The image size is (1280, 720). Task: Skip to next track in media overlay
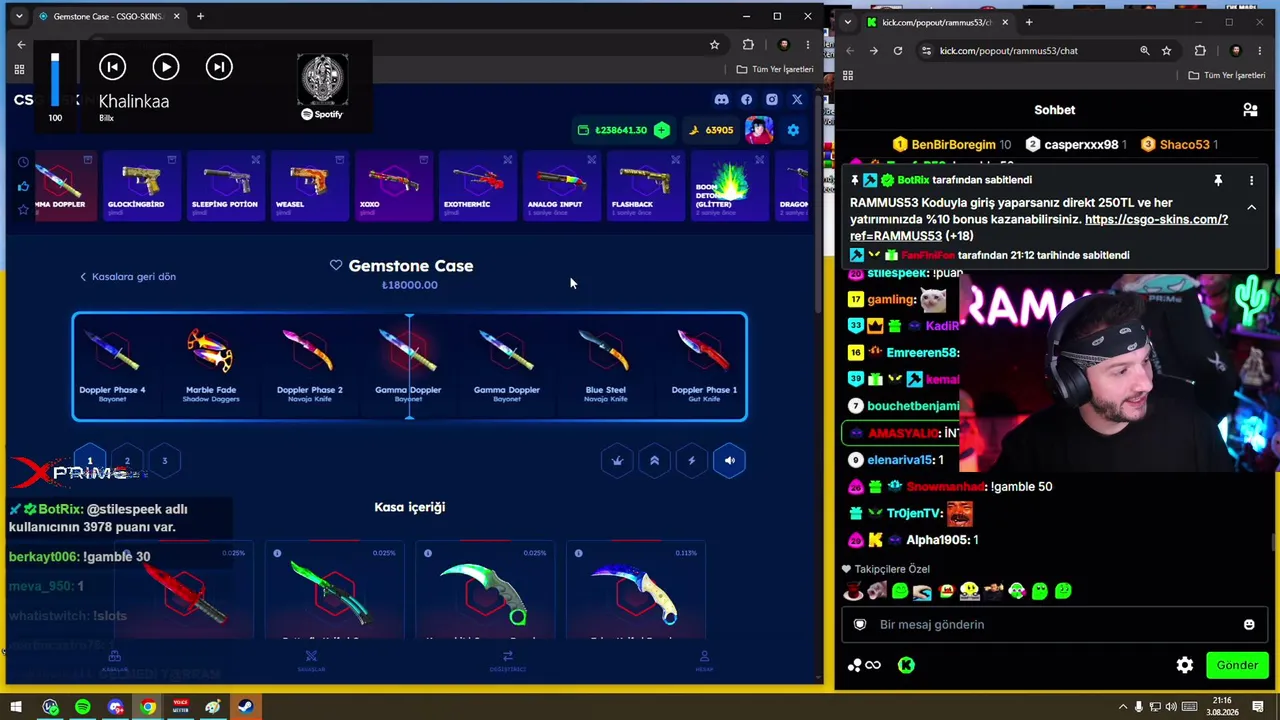pyautogui.click(x=219, y=67)
